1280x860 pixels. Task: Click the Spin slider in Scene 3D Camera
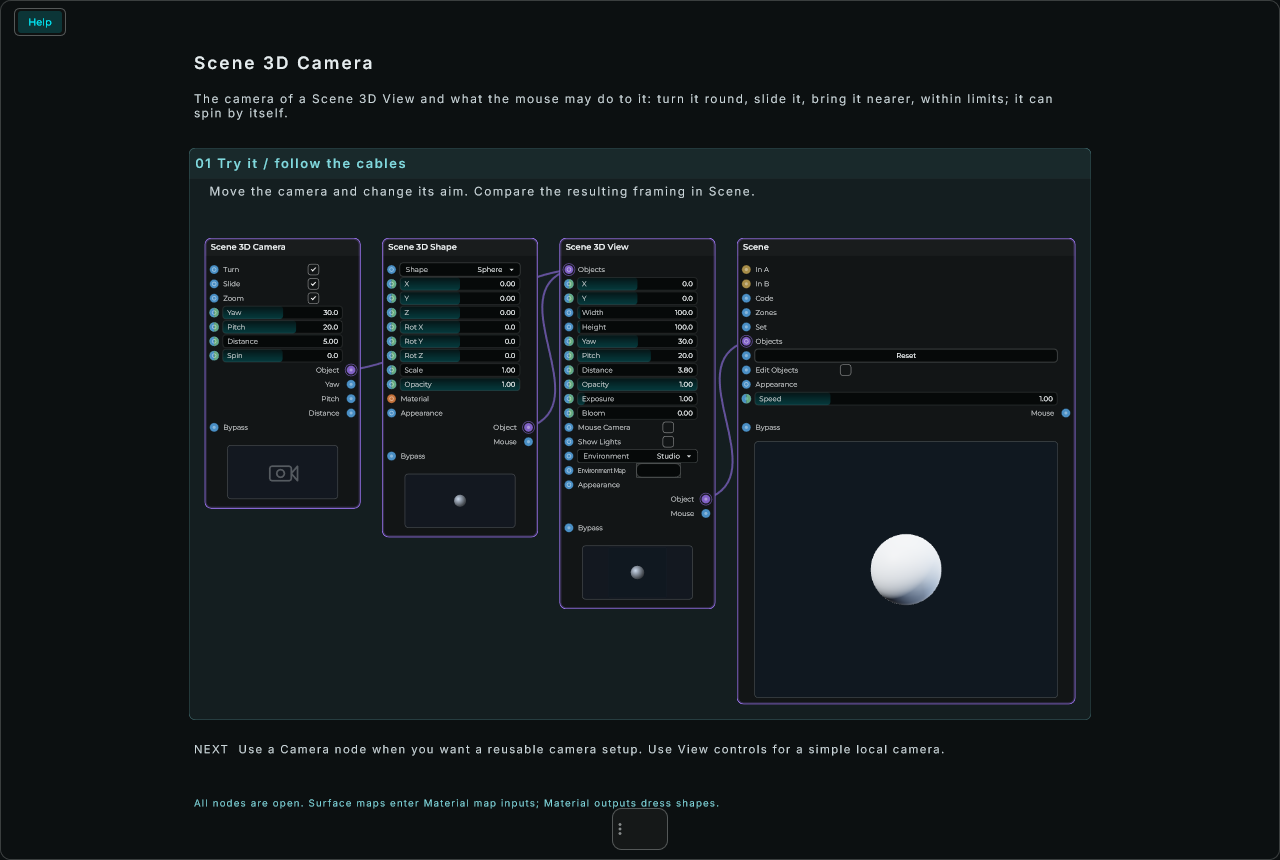point(282,356)
